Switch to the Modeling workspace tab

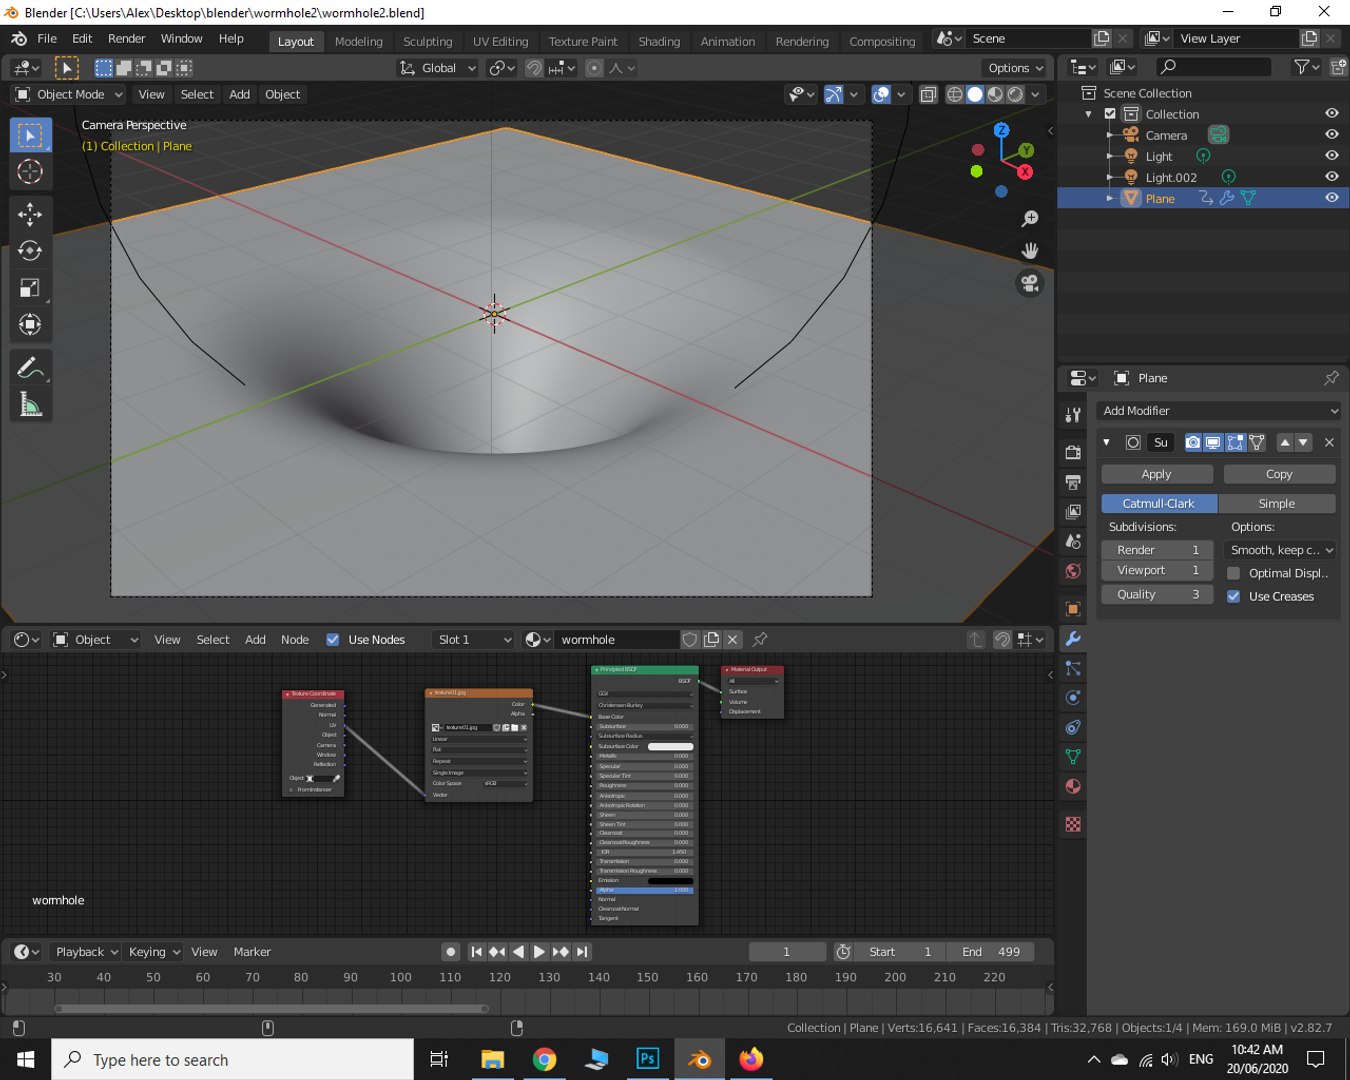click(x=359, y=41)
